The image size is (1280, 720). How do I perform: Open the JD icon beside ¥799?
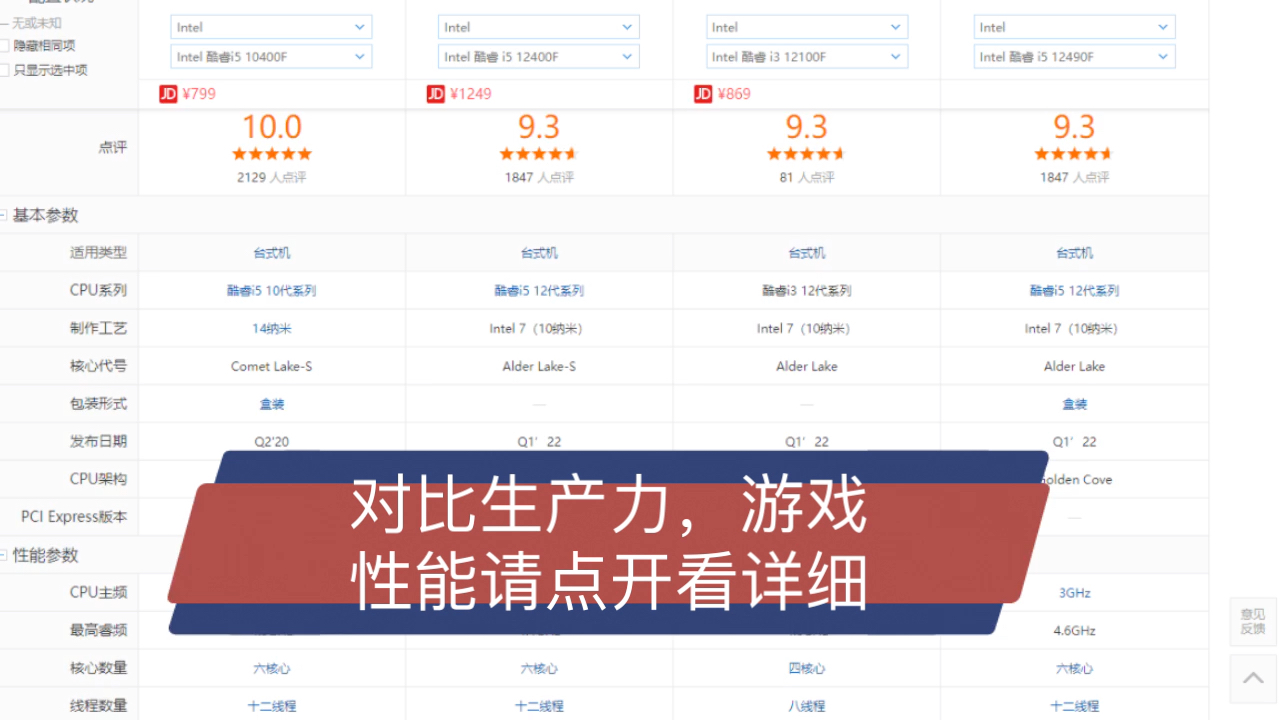tap(168, 94)
